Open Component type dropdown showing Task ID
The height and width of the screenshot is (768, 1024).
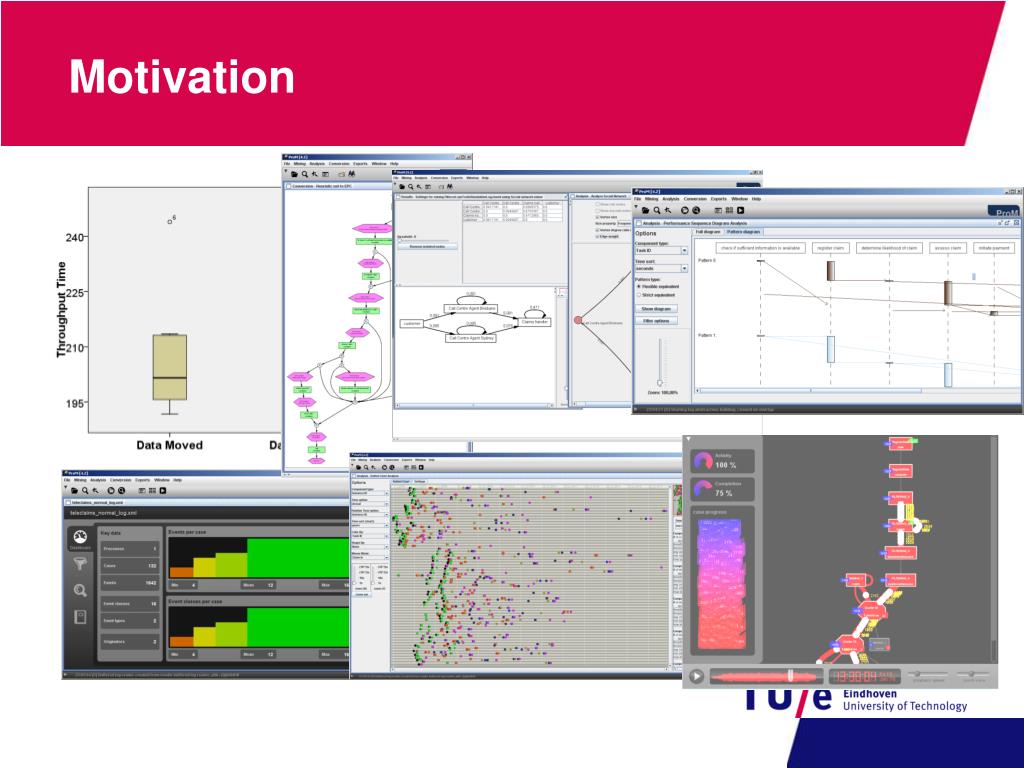662,251
